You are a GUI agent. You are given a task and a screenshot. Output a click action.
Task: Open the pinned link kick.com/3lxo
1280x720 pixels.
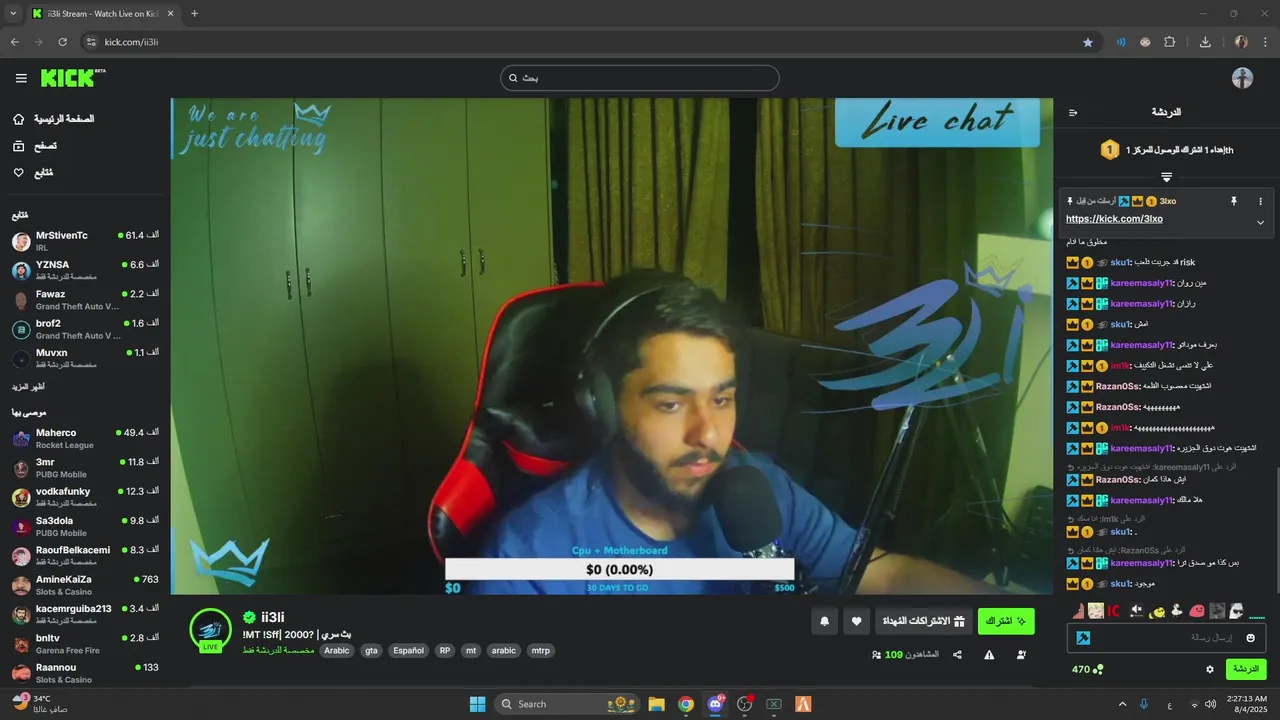pos(1114,219)
